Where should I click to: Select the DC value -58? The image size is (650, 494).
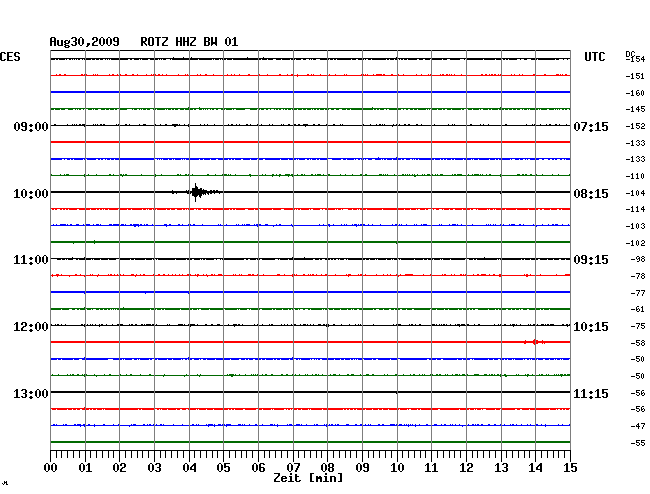tap(638, 344)
